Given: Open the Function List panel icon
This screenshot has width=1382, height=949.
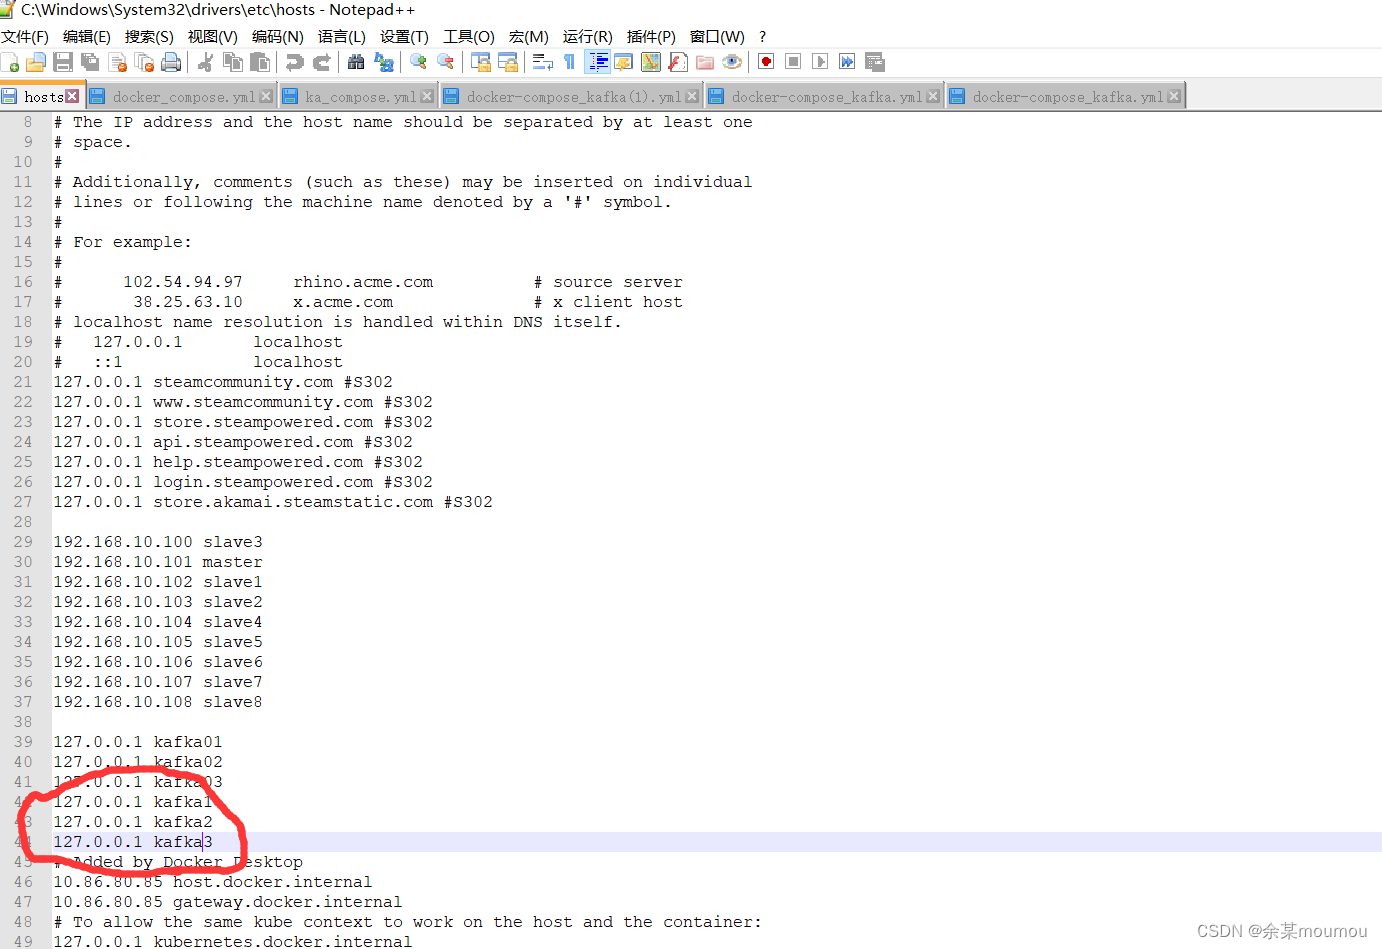Looking at the screenshot, I should [677, 62].
